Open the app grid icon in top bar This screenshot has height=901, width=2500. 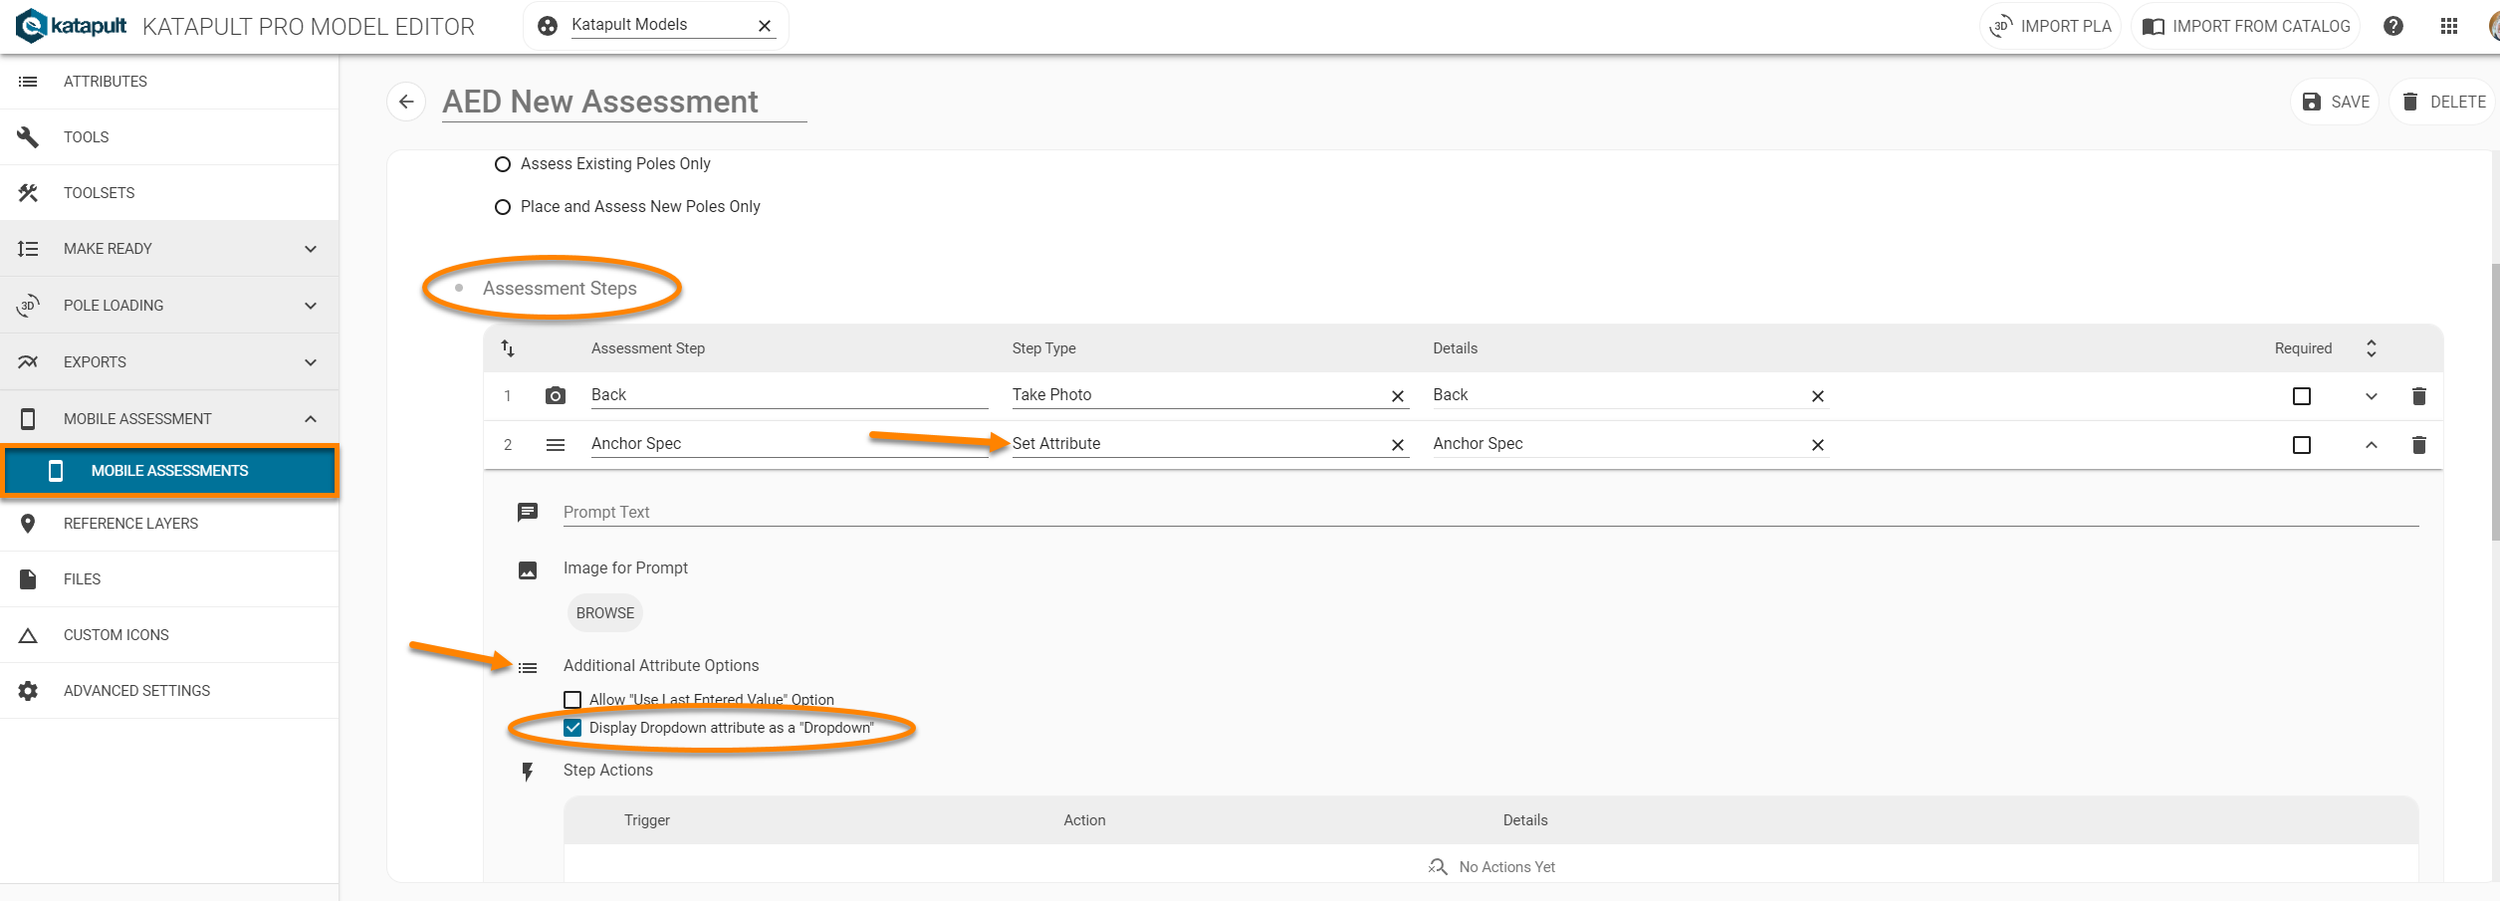pos(2449,25)
